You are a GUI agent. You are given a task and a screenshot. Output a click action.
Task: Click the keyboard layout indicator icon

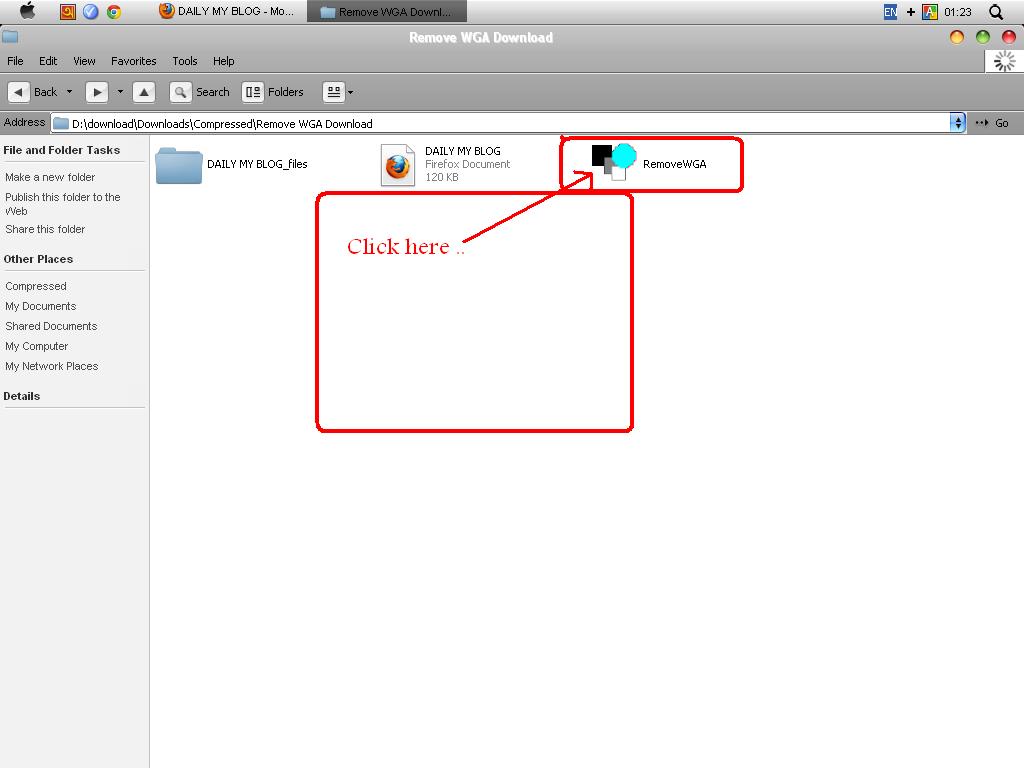(x=931, y=11)
